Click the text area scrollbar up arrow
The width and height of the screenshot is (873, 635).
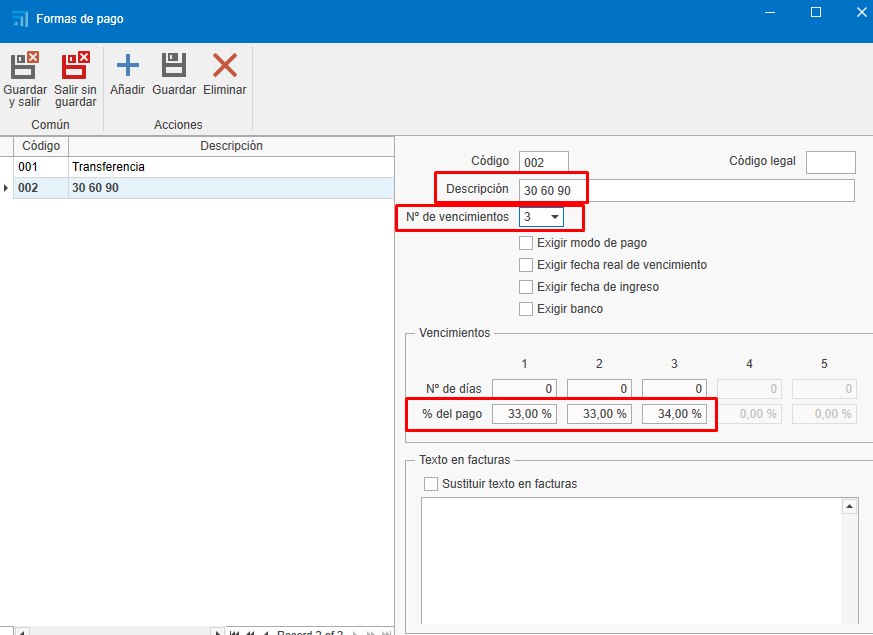pyautogui.click(x=849, y=506)
